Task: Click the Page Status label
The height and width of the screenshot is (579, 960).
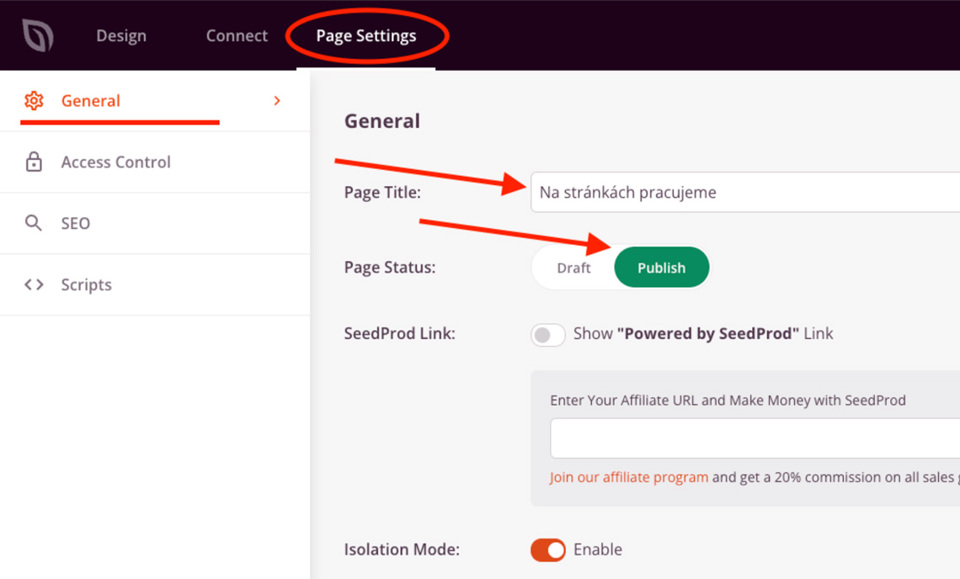Action: coord(390,267)
